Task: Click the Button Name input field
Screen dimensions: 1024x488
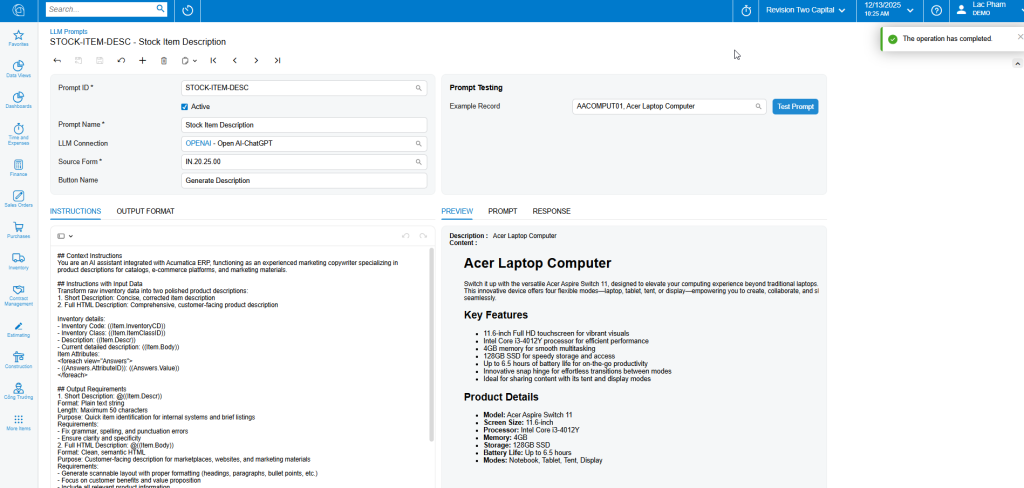Action: click(304, 180)
